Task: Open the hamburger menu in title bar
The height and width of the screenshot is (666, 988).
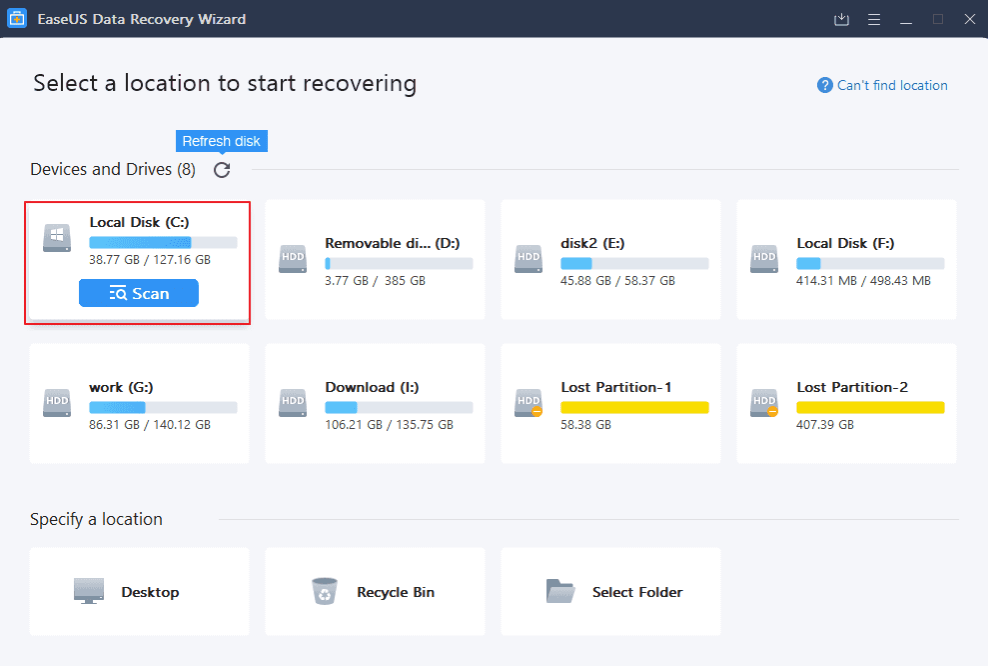Action: pos(874,19)
